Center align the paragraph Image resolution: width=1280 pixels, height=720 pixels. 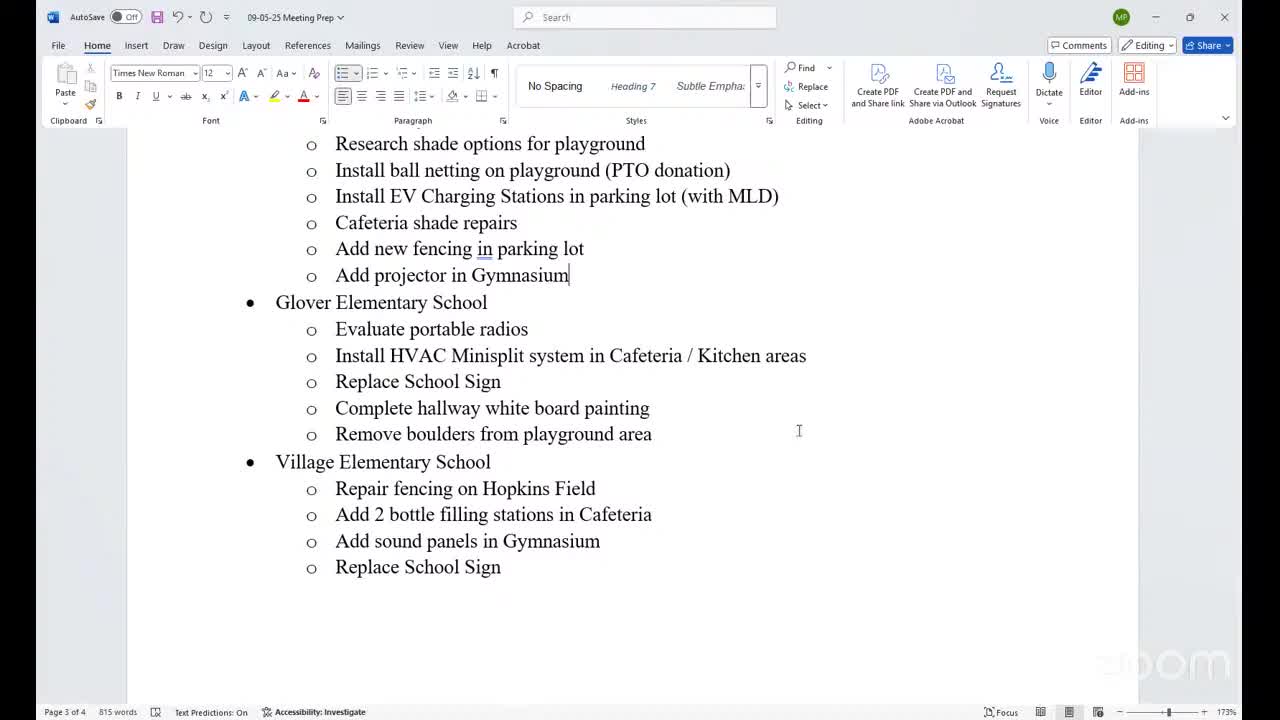point(362,96)
